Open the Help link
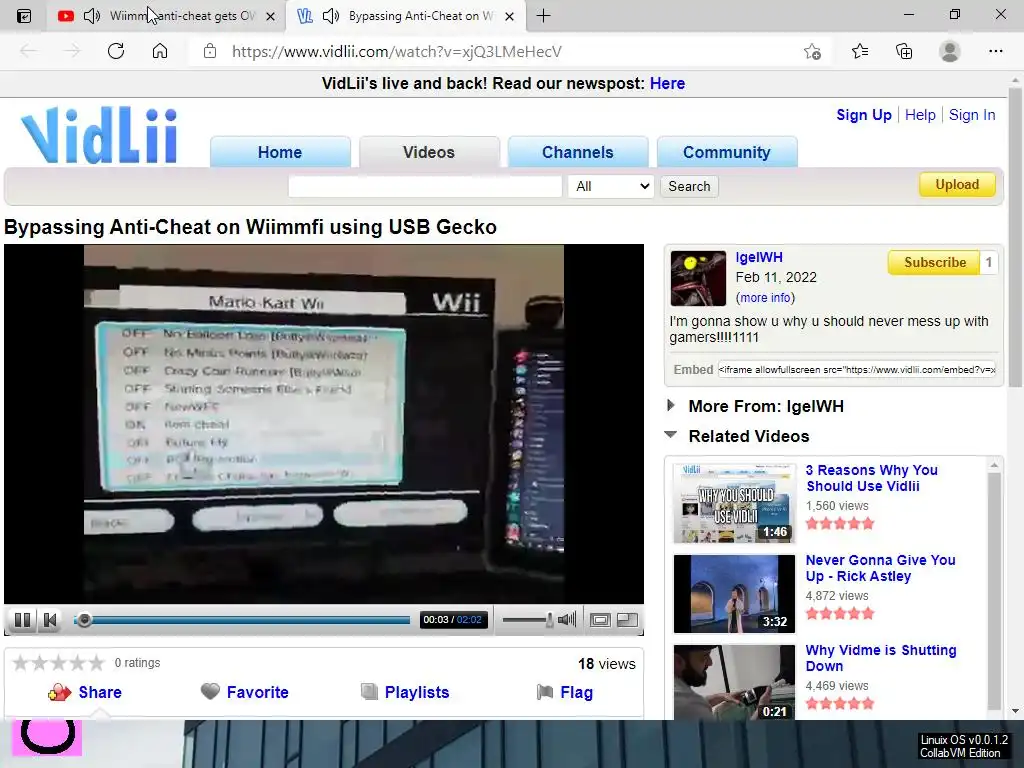Viewport: 1024px width, 768px height. point(920,115)
